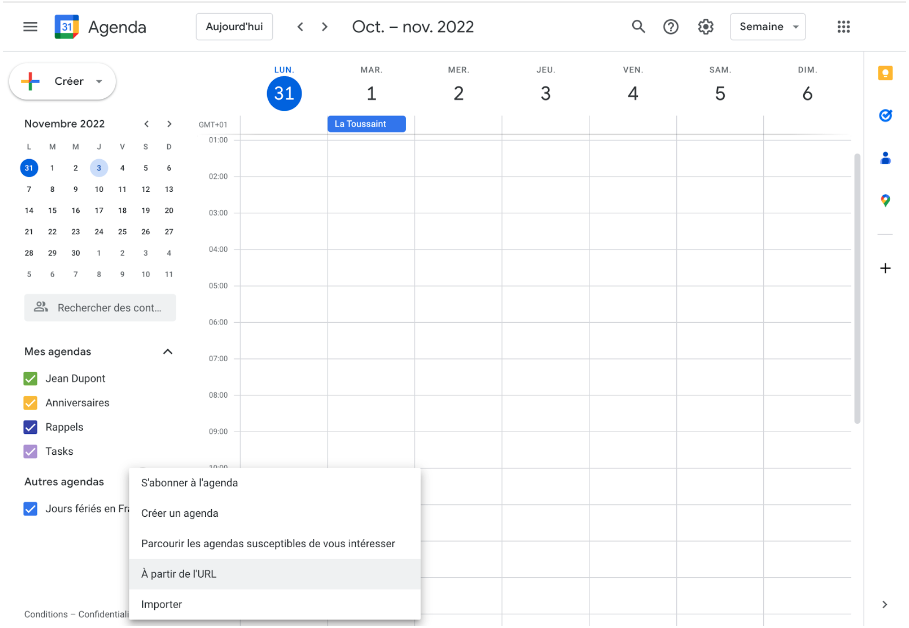This screenshot has width=909, height=628.
Task: Open Google Keep side panel icon
Action: [885, 73]
